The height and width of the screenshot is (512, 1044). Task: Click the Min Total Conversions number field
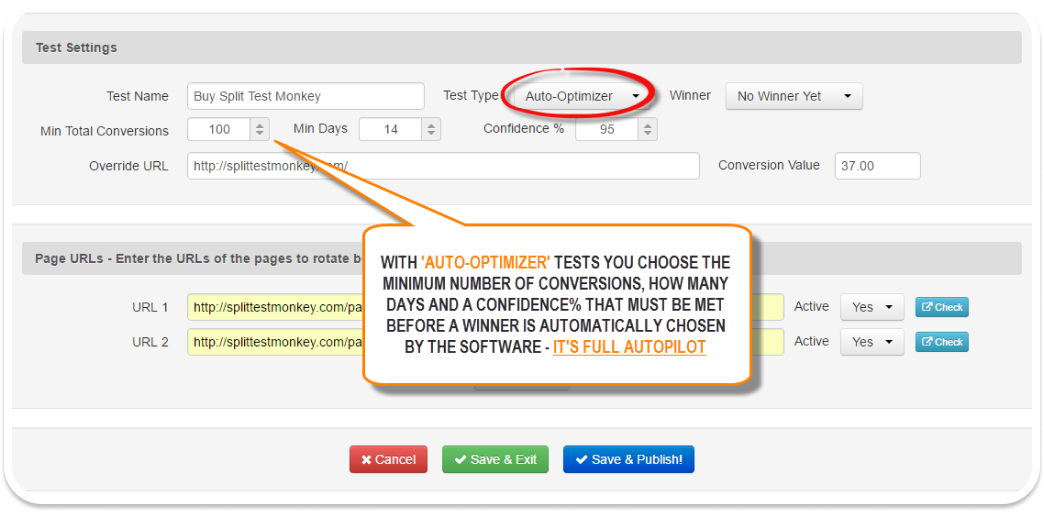pyautogui.click(x=219, y=129)
